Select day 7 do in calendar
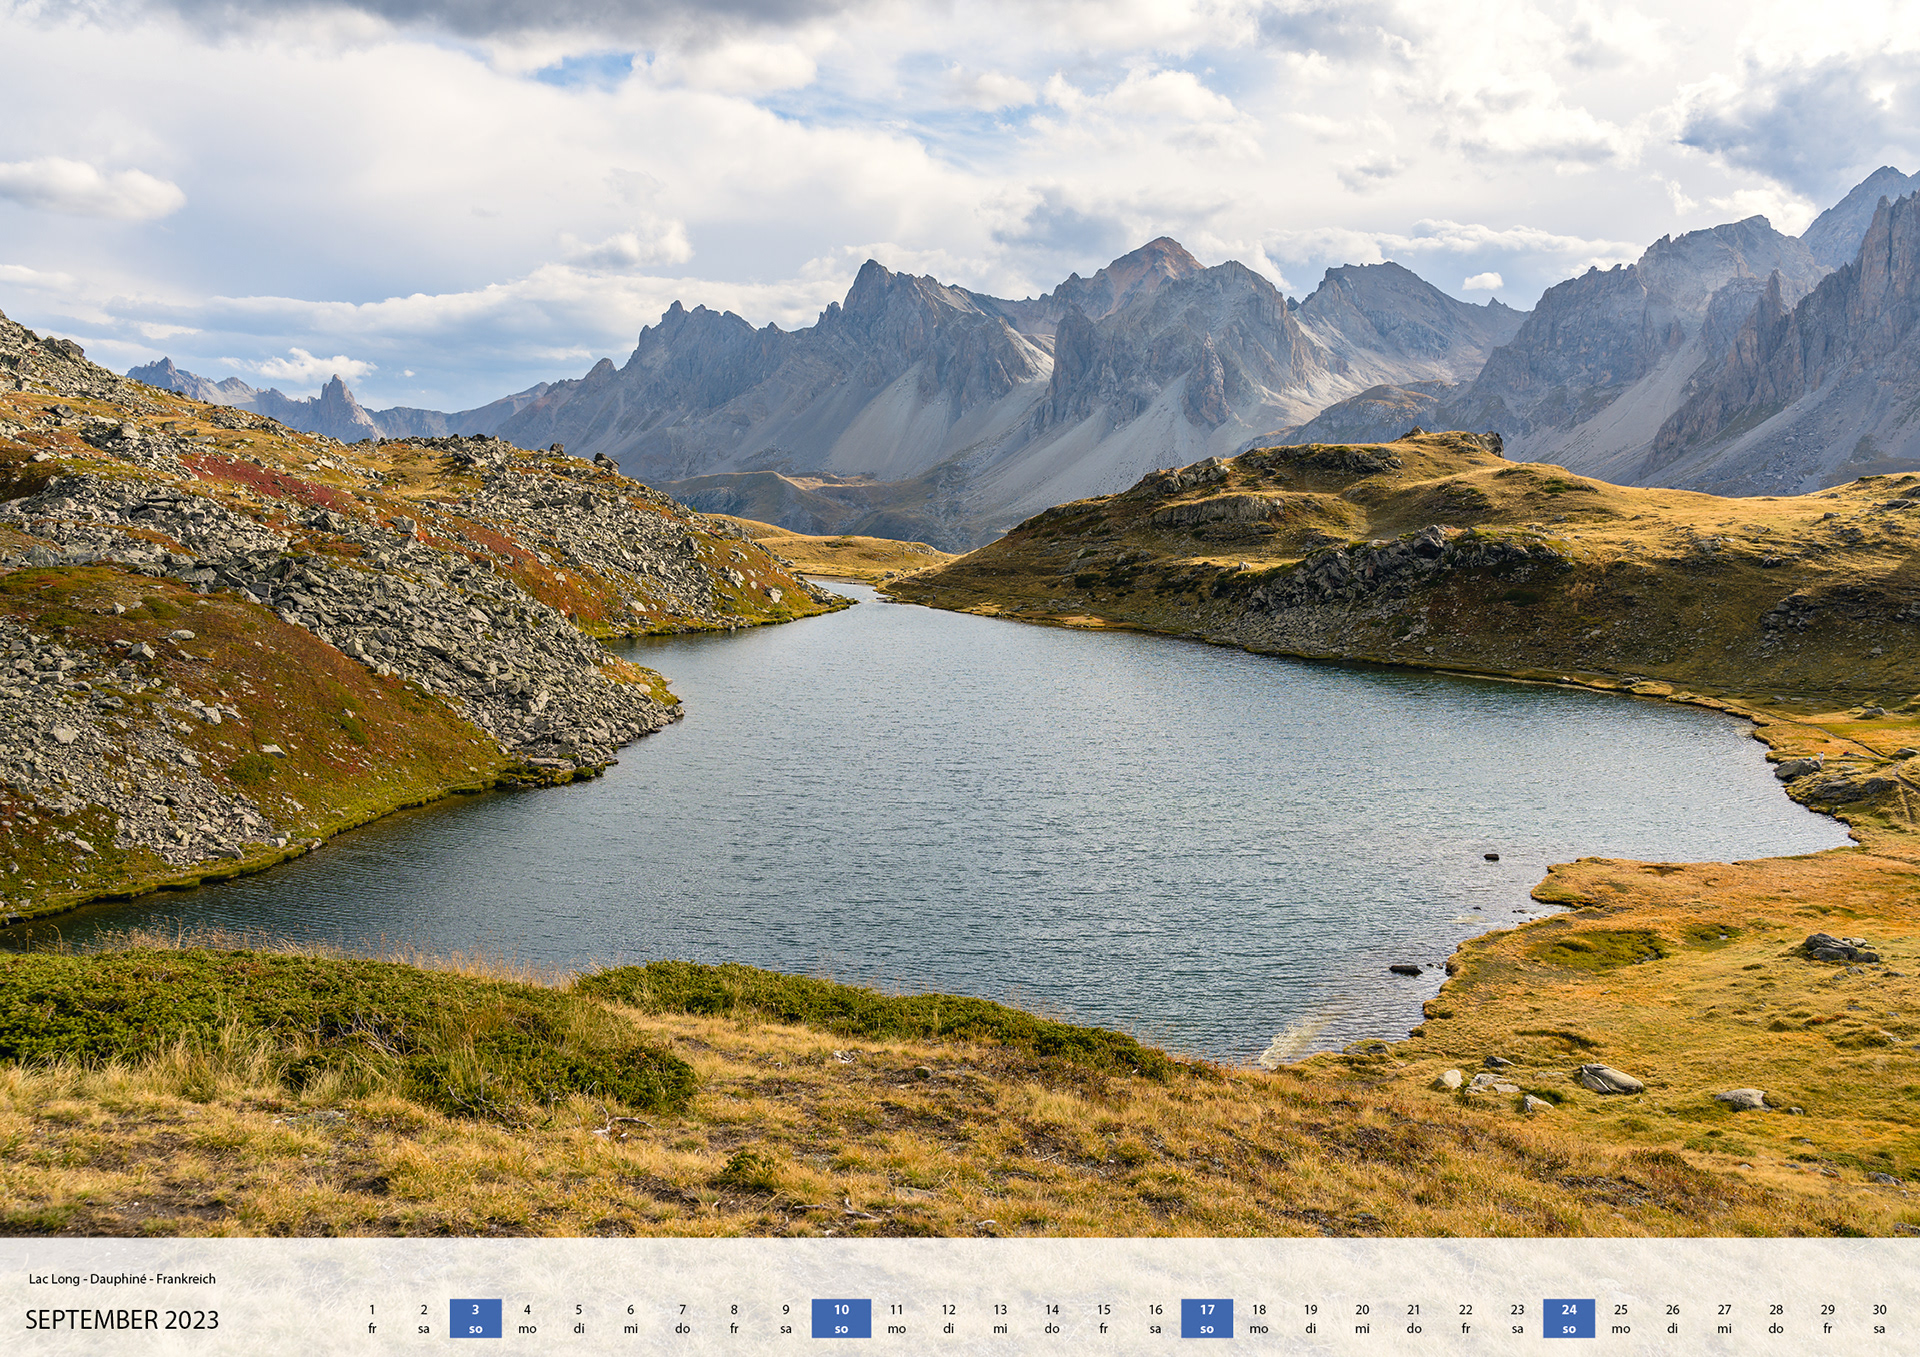 (x=683, y=1318)
